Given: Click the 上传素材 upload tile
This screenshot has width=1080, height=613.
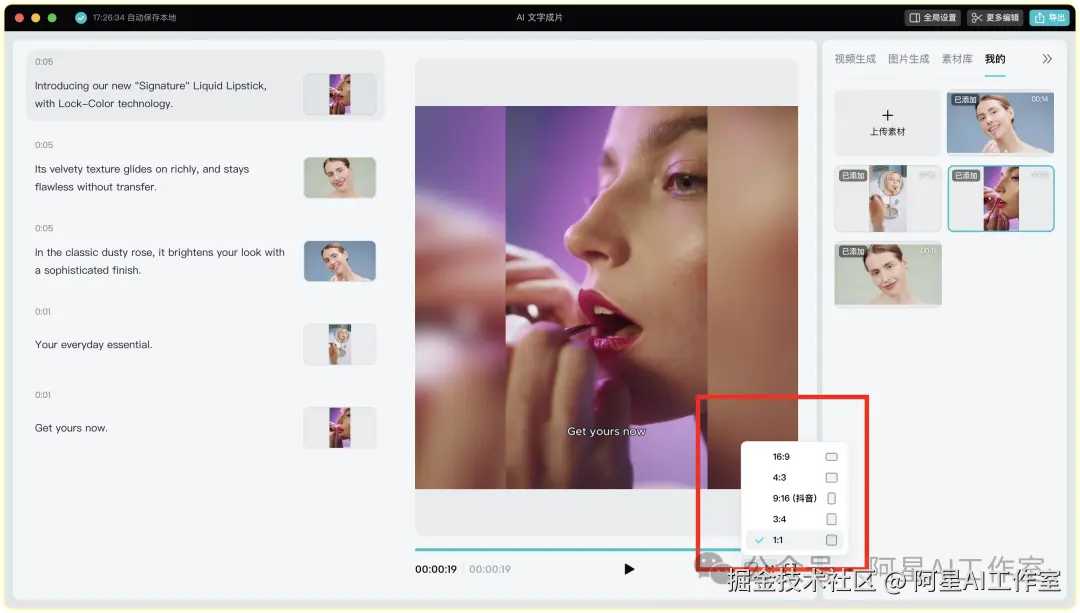Looking at the screenshot, I should (887, 123).
